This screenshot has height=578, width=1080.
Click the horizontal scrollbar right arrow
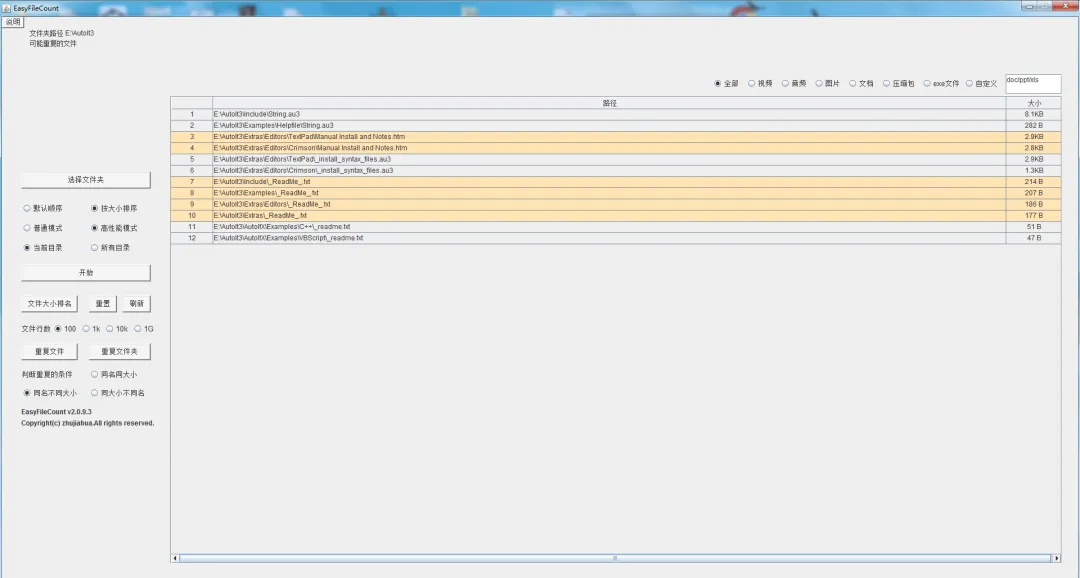[x=1057, y=558]
